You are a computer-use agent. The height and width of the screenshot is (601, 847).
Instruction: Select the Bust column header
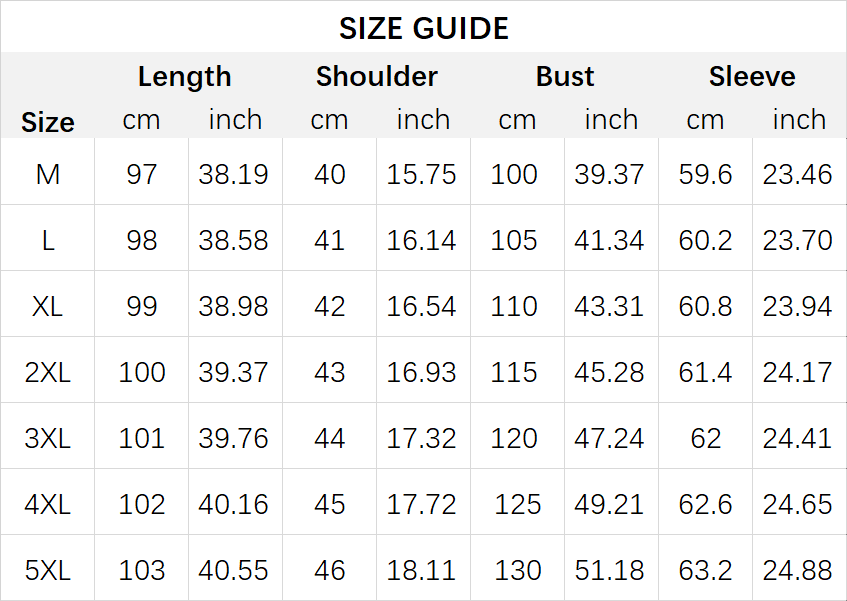(x=564, y=76)
